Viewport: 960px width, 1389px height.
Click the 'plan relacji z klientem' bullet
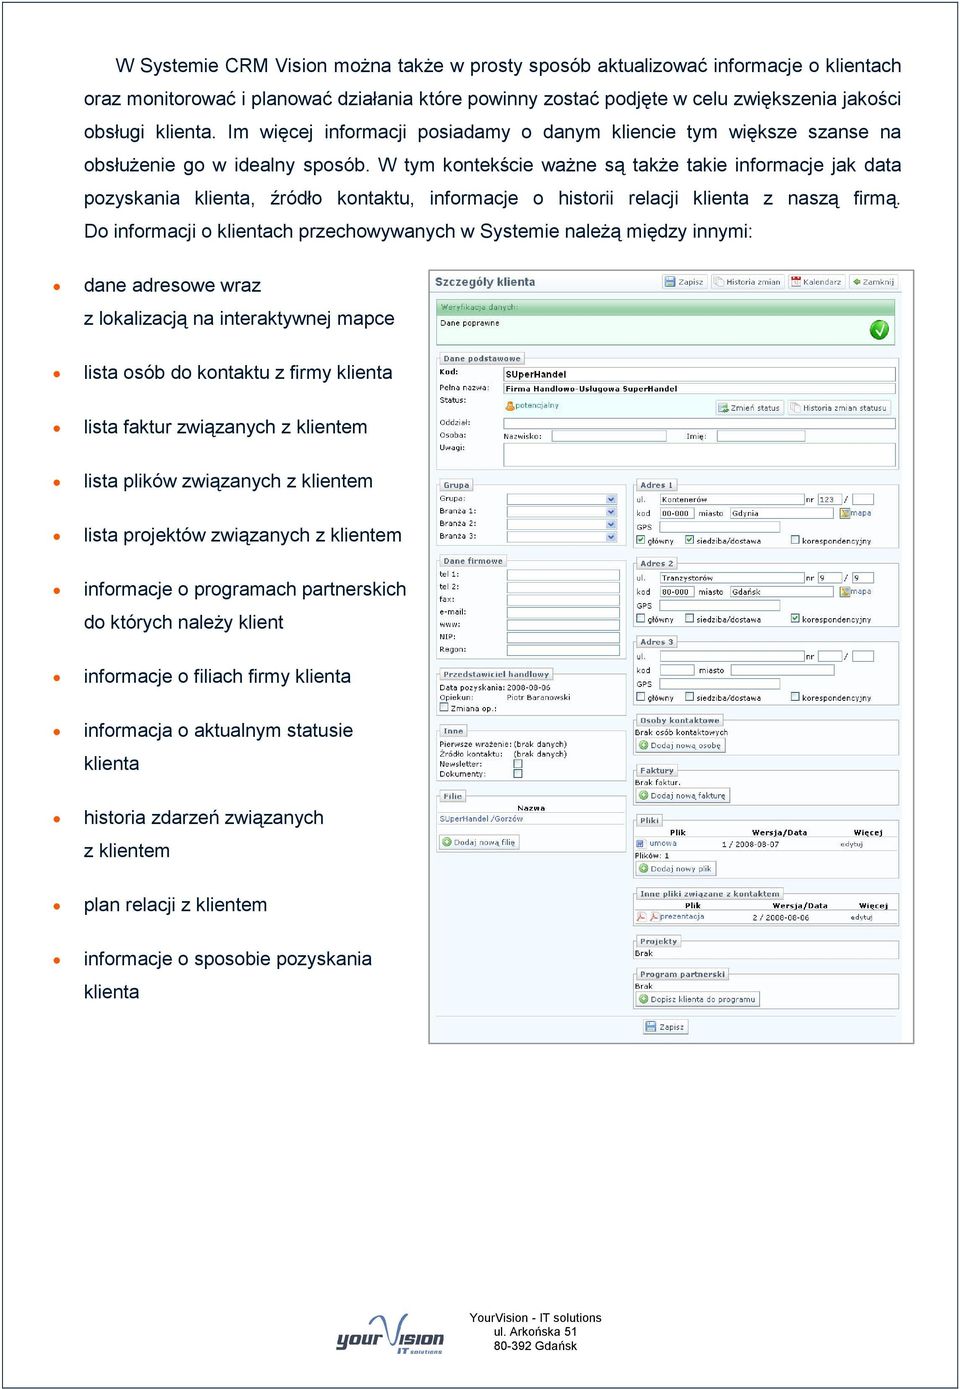point(175,905)
